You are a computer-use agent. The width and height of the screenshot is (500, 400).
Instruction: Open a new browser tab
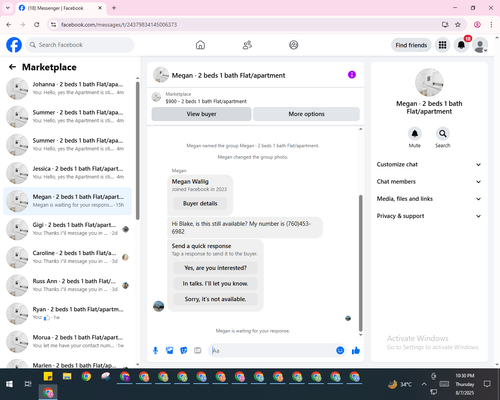pyautogui.click(x=114, y=8)
